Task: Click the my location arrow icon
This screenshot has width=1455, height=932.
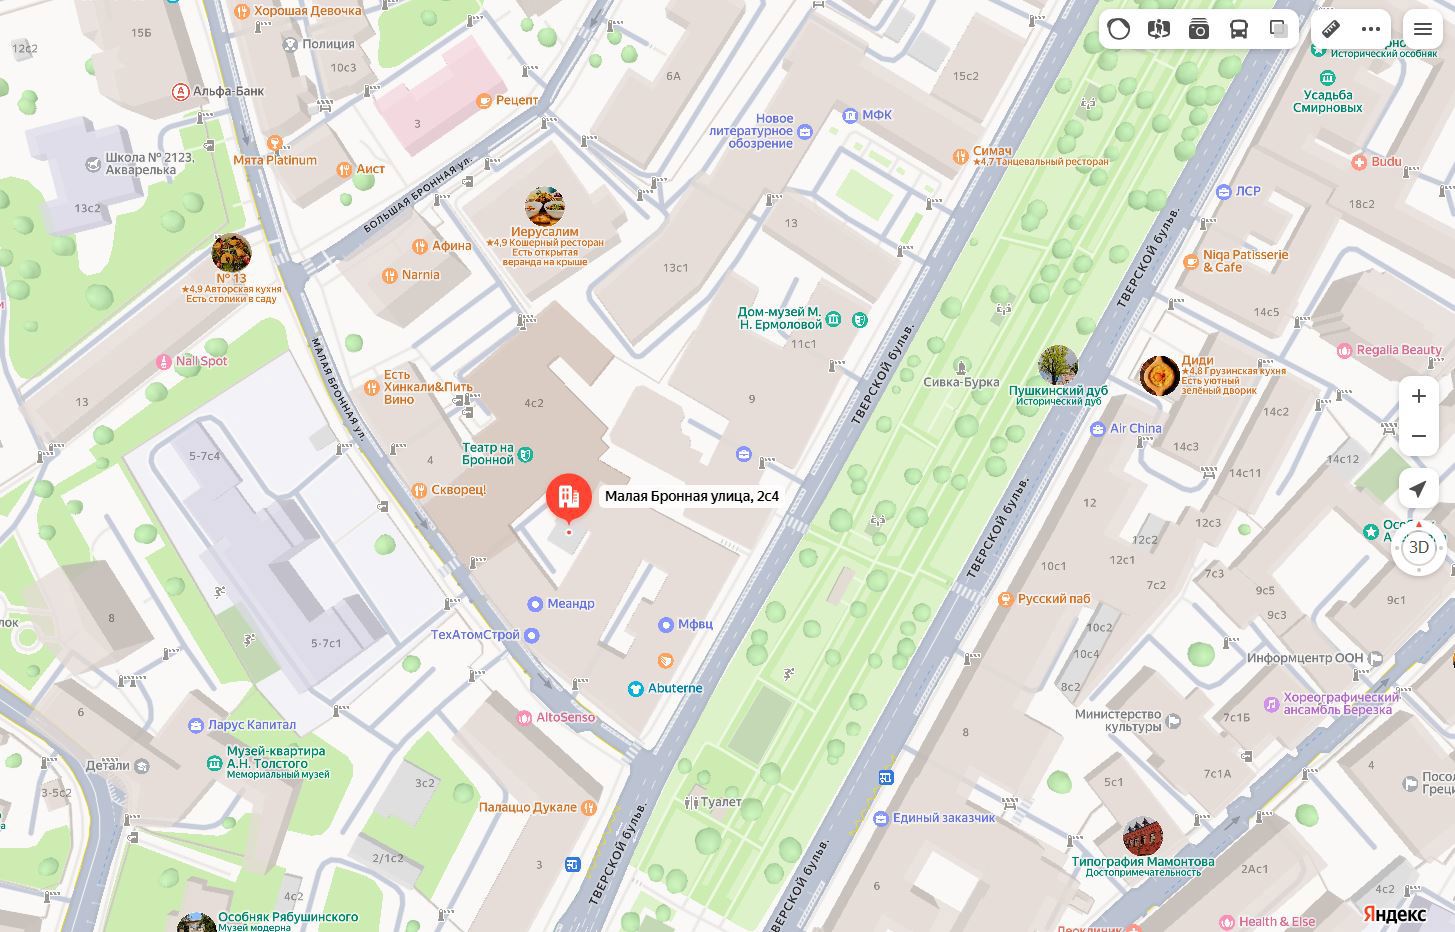Action: coord(1419,489)
